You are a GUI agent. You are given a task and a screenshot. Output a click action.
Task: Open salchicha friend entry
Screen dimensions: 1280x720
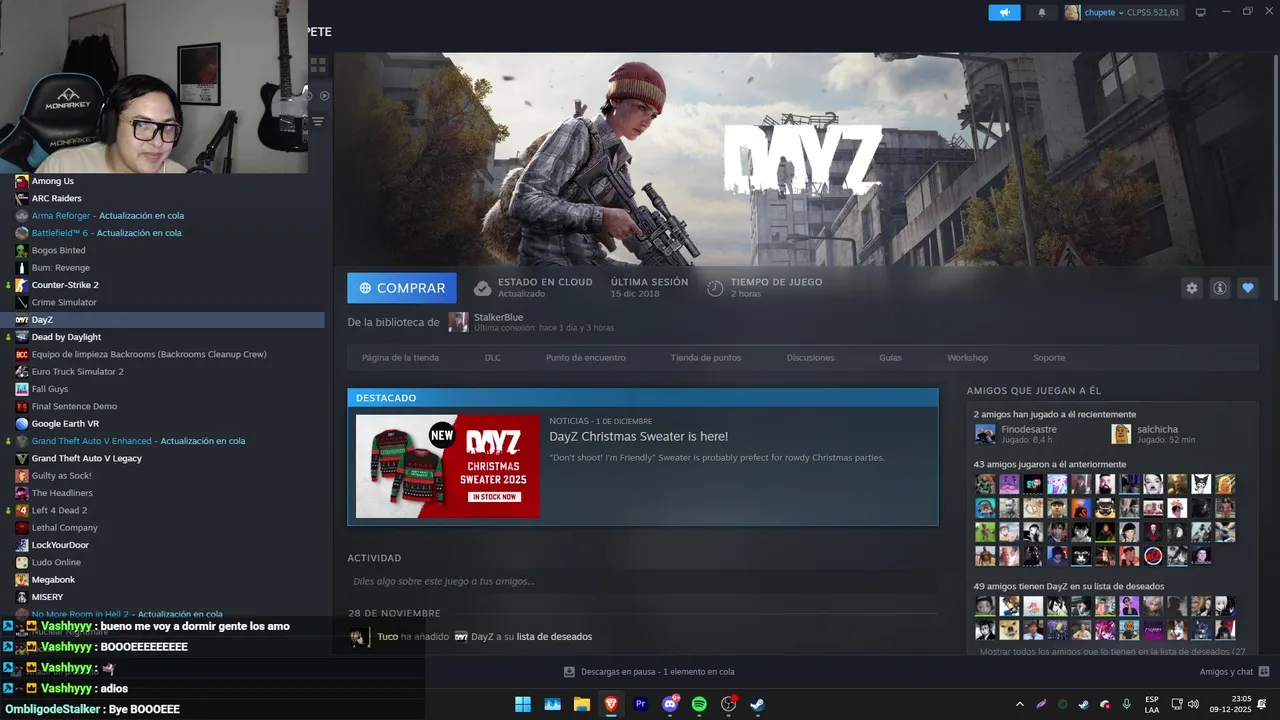point(1158,429)
